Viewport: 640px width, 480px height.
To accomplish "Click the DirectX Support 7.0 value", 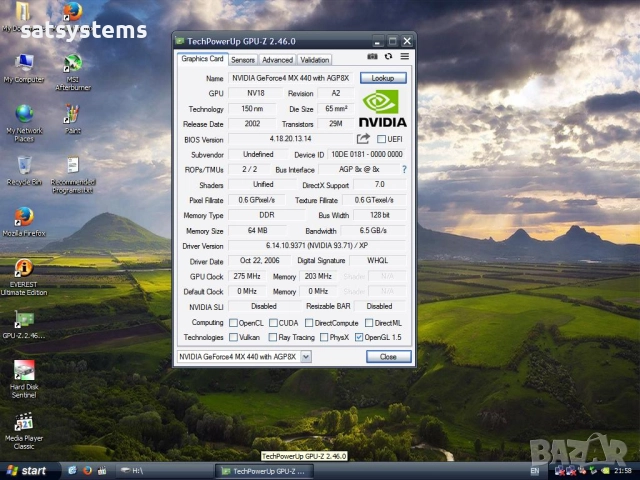I will click(380, 184).
